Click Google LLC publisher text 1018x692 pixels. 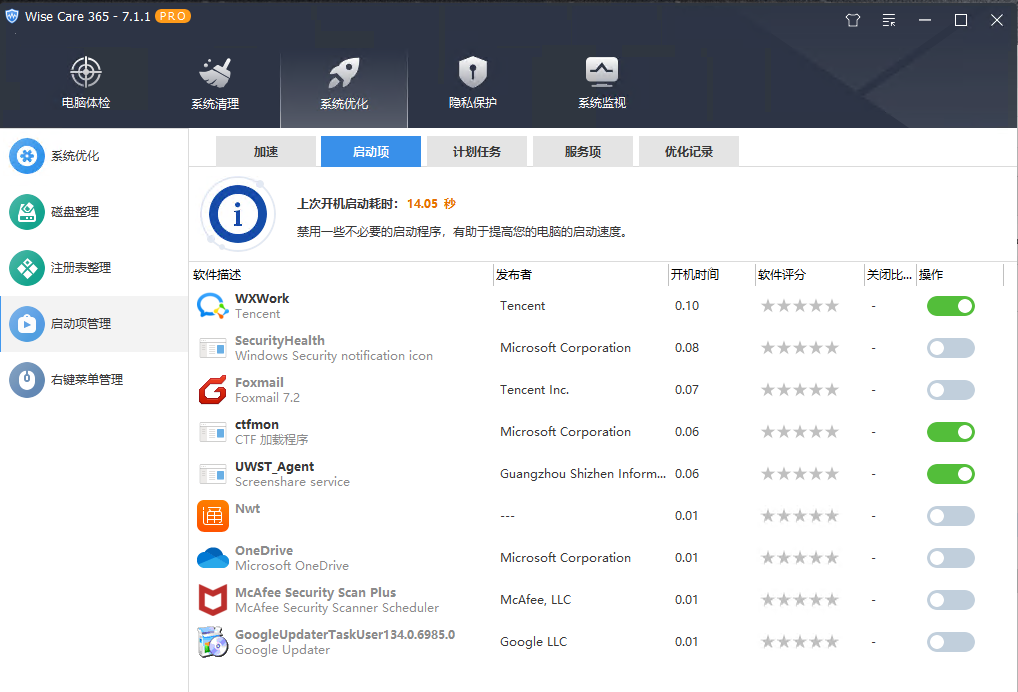click(533, 641)
